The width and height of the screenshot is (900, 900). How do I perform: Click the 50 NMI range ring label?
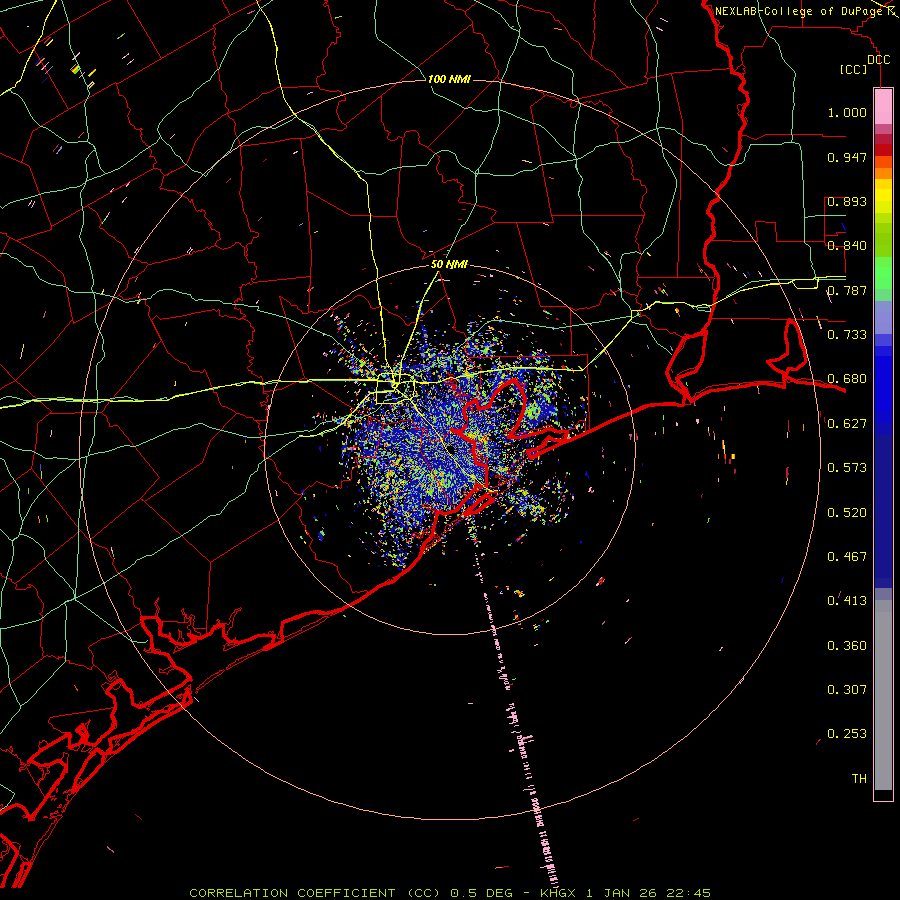449,265
